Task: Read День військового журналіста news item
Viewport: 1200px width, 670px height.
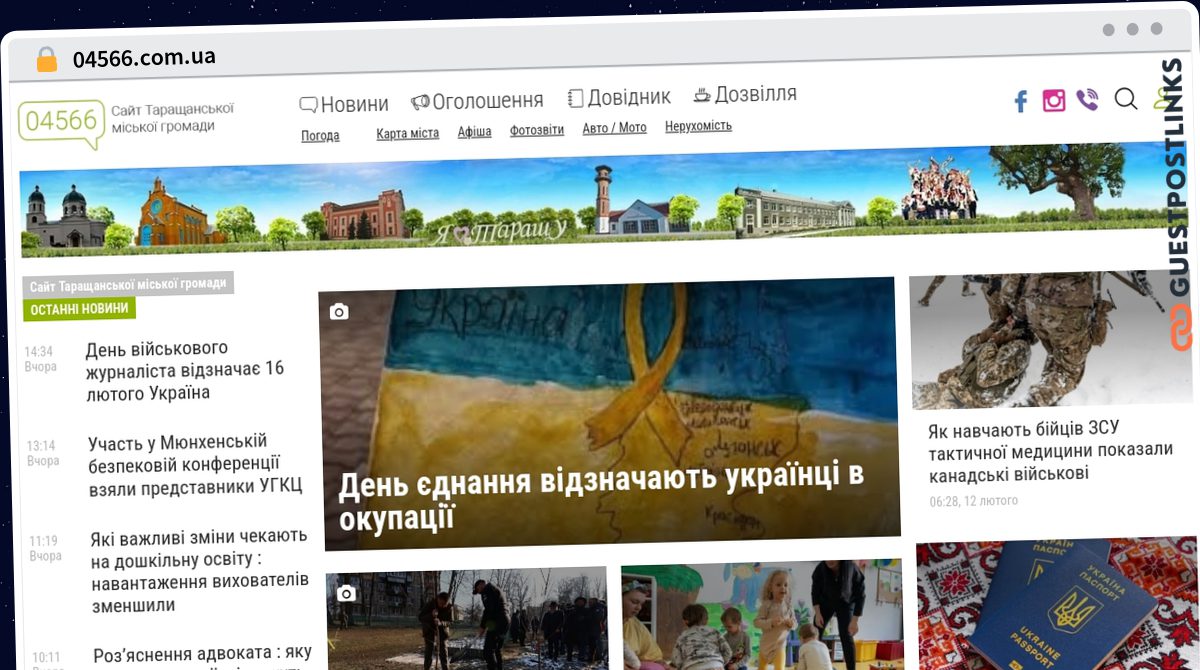Action: tap(184, 371)
